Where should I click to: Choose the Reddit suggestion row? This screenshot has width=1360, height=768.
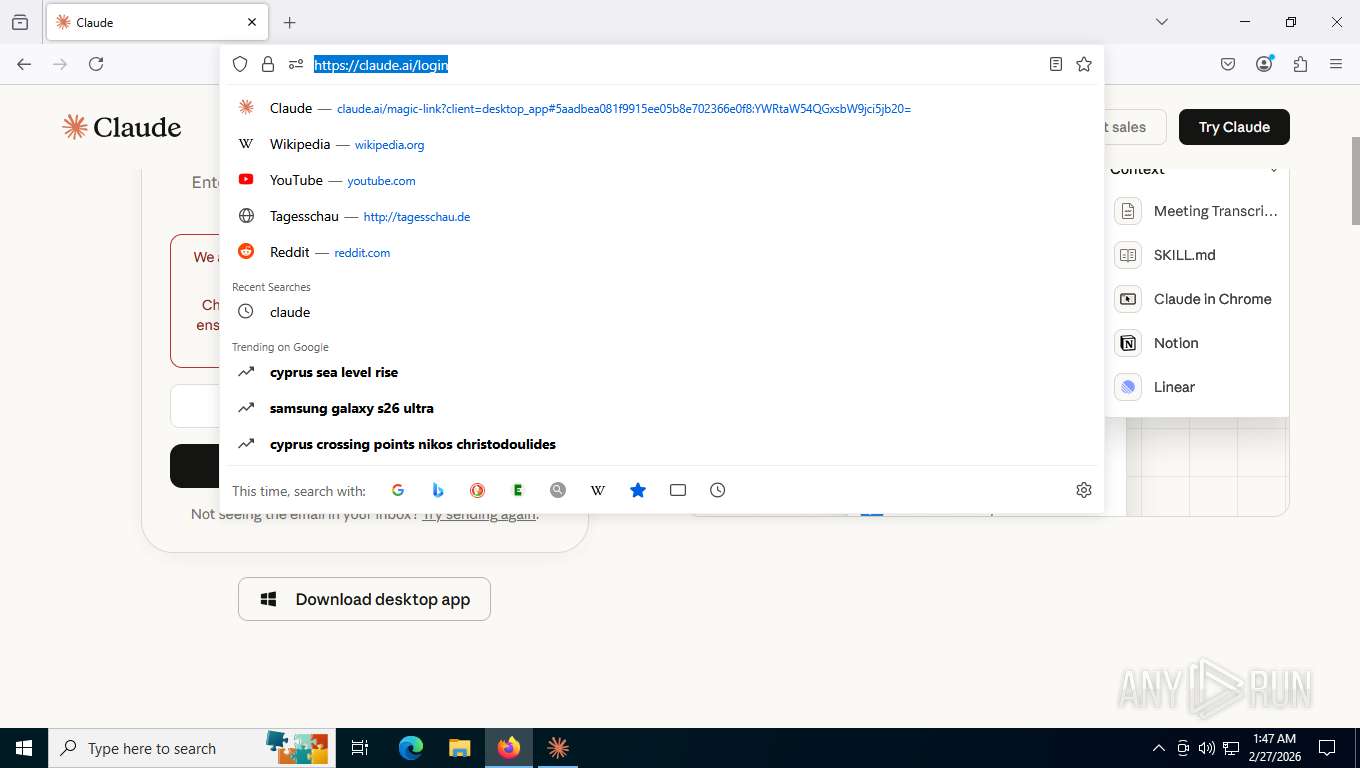(x=662, y=252)
